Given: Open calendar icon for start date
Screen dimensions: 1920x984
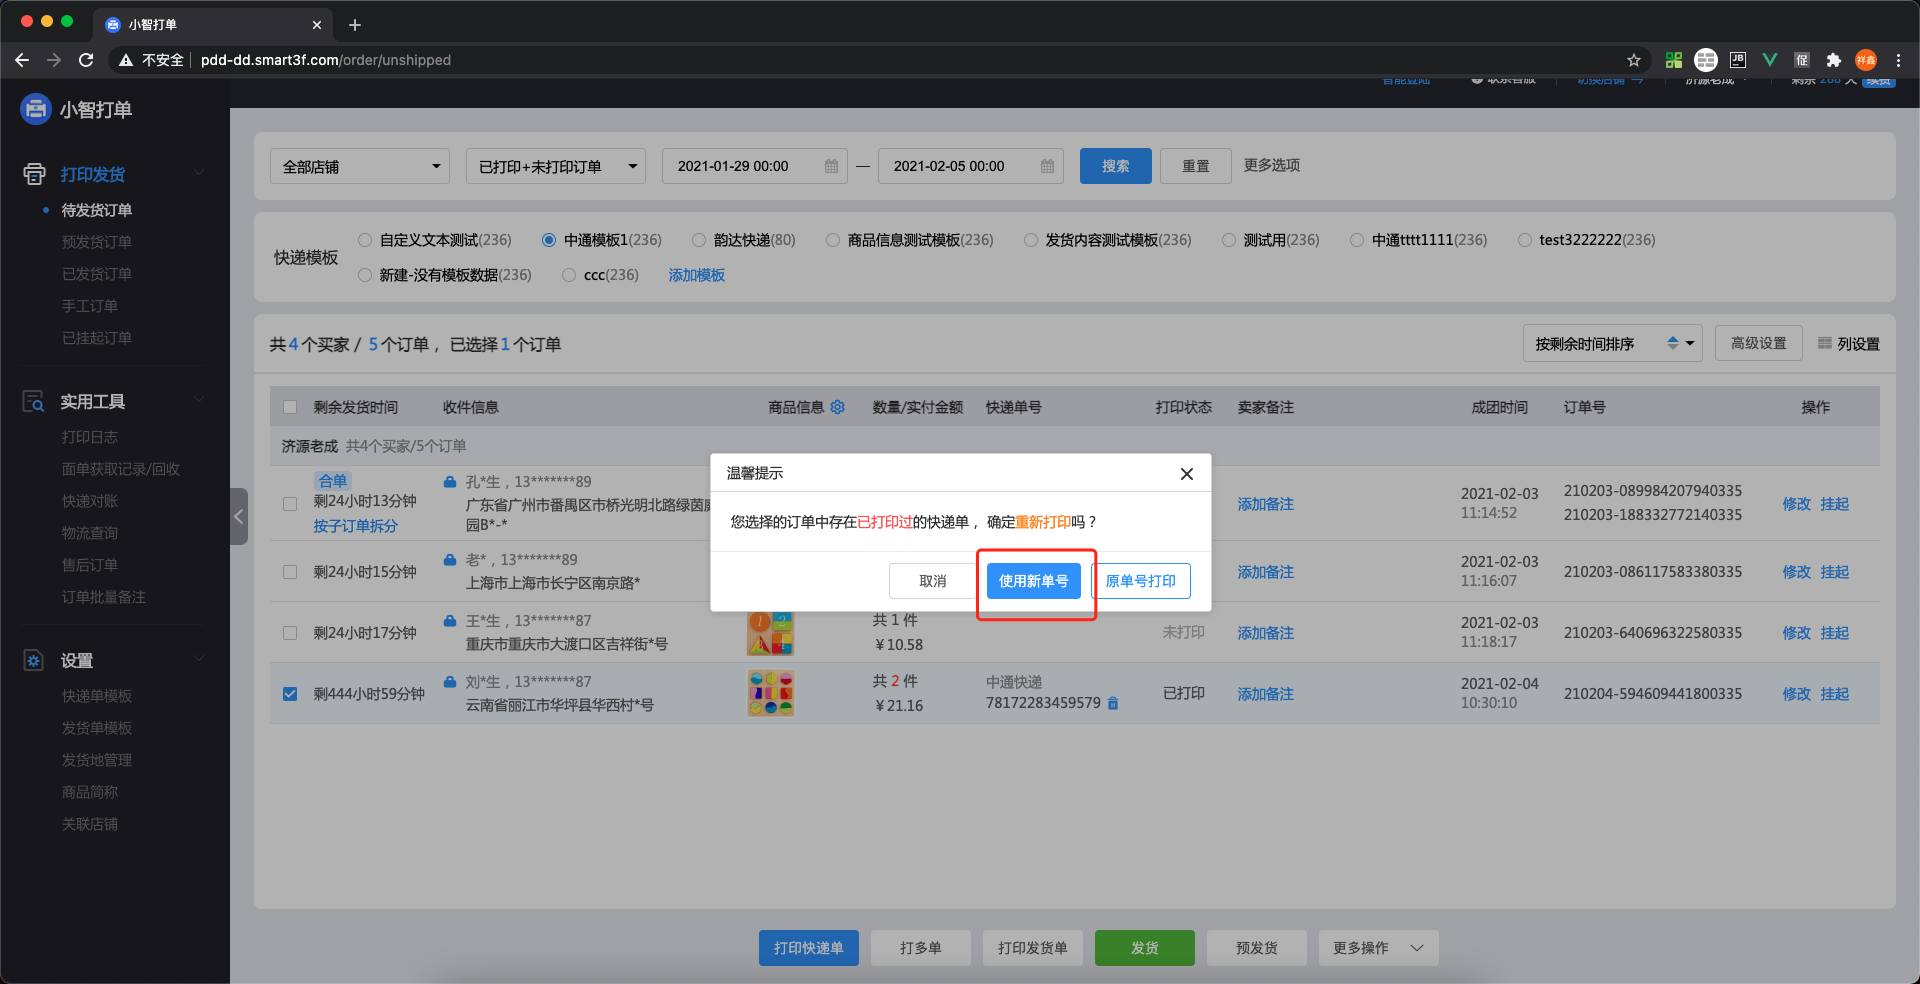Looking at the screenshot, I should coord(831,166).
